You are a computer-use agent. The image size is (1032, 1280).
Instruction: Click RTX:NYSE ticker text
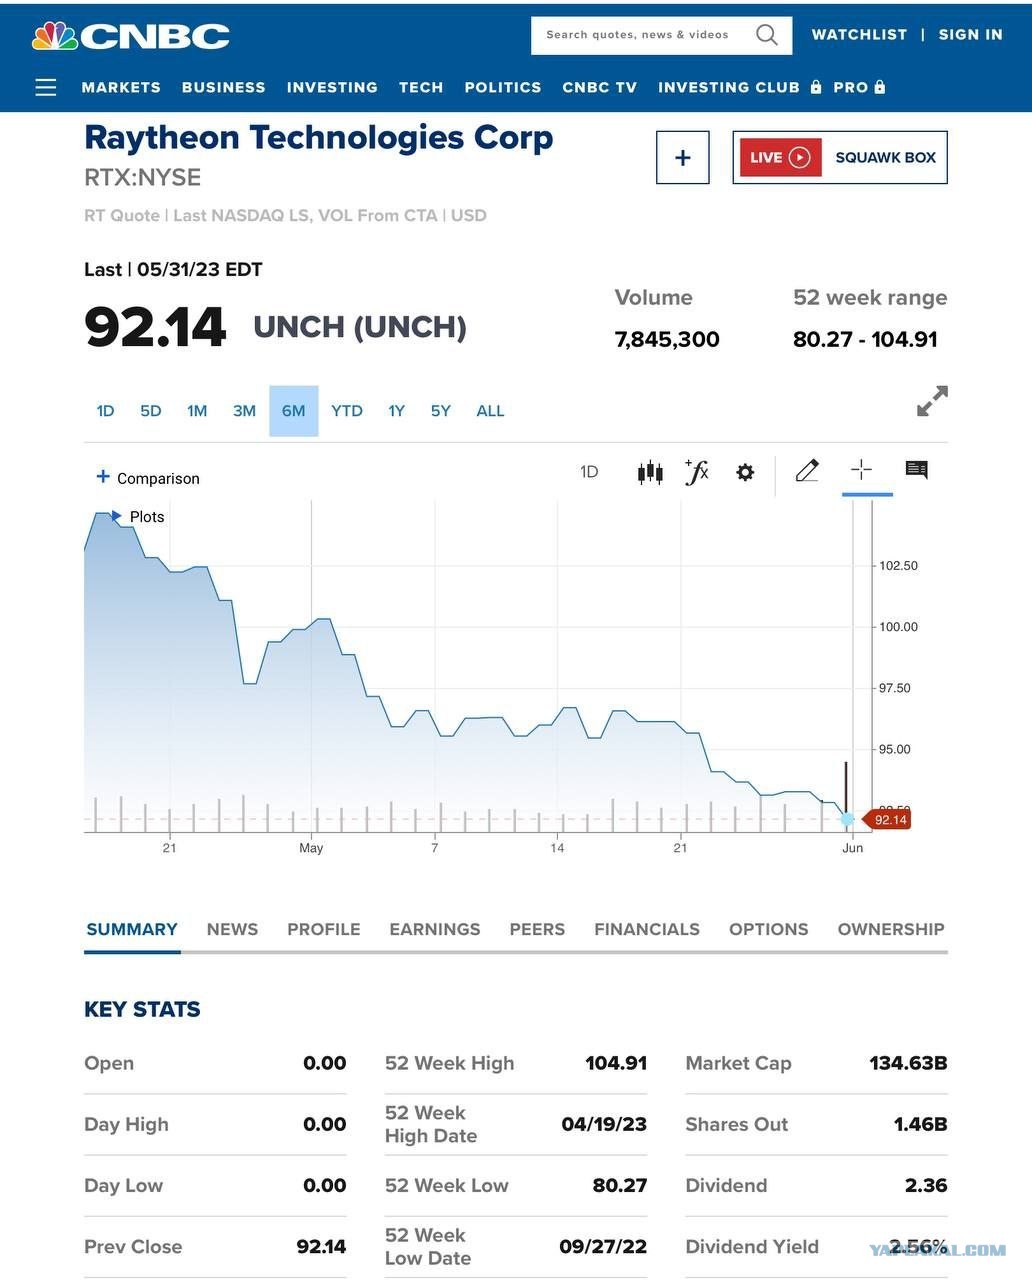pos(143,177)
